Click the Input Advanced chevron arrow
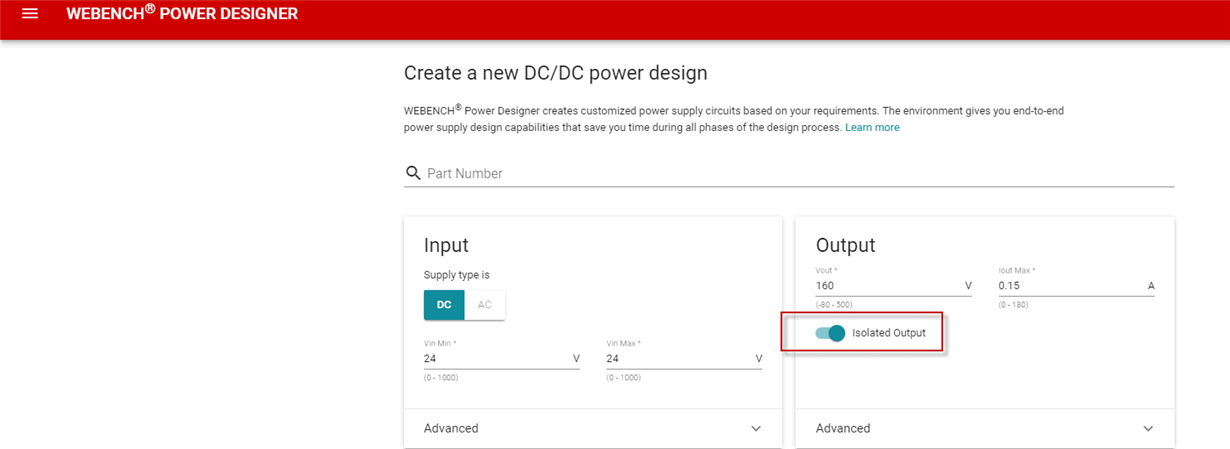The width and height of the screenshot is (1230, 449). point(755,428)
